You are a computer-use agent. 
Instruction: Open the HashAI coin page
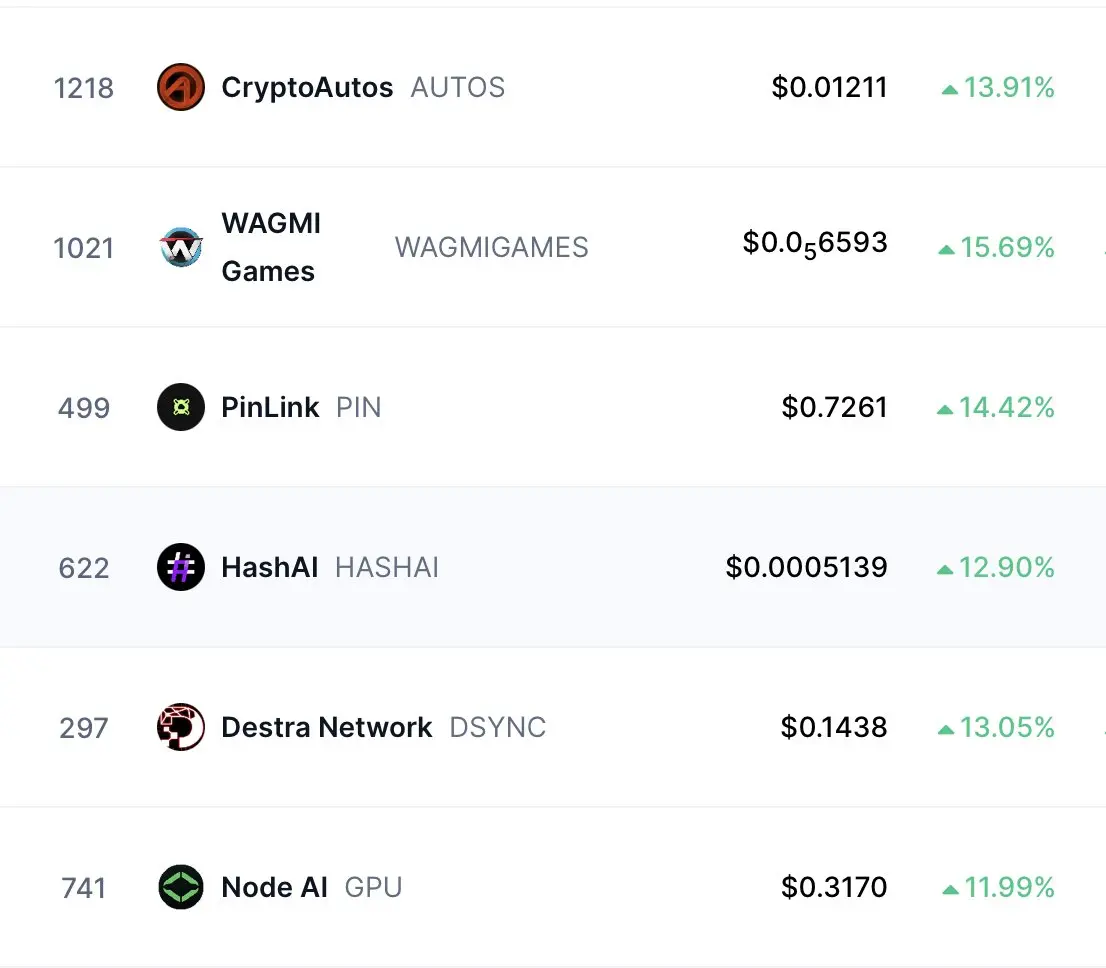click(269, 567)
